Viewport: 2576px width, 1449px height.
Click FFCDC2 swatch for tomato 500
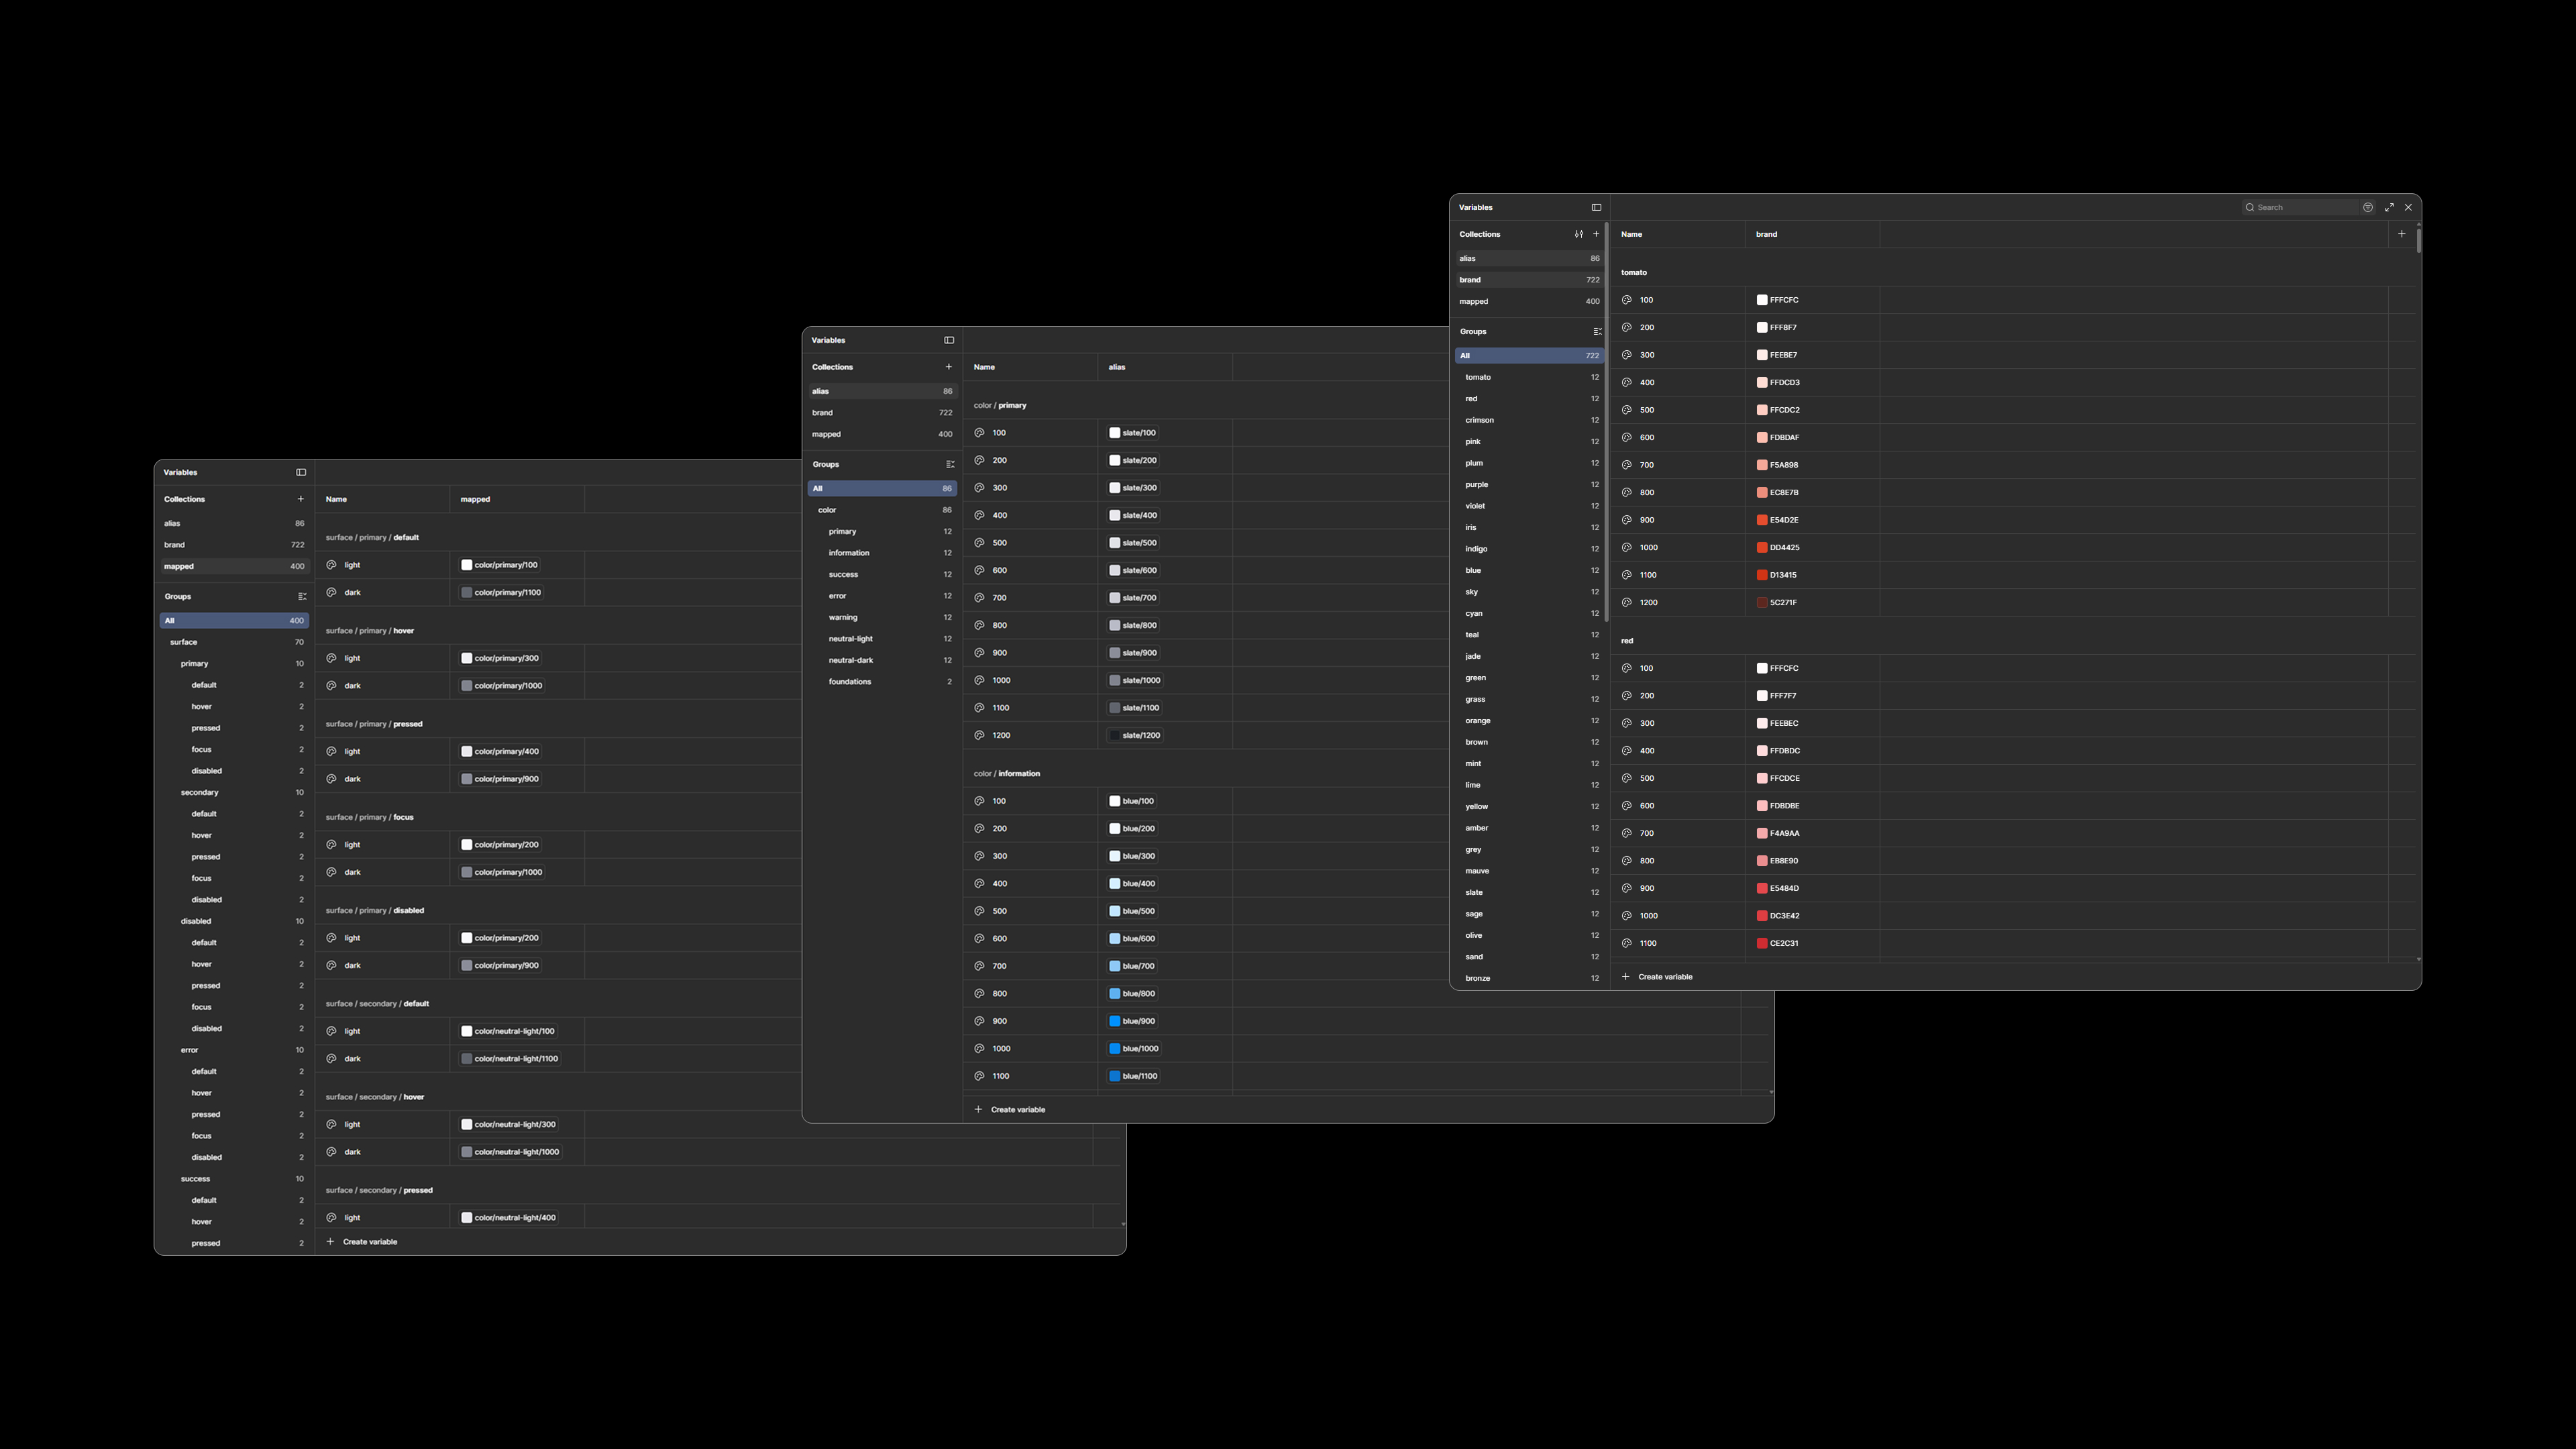[x=1762, y=410]
